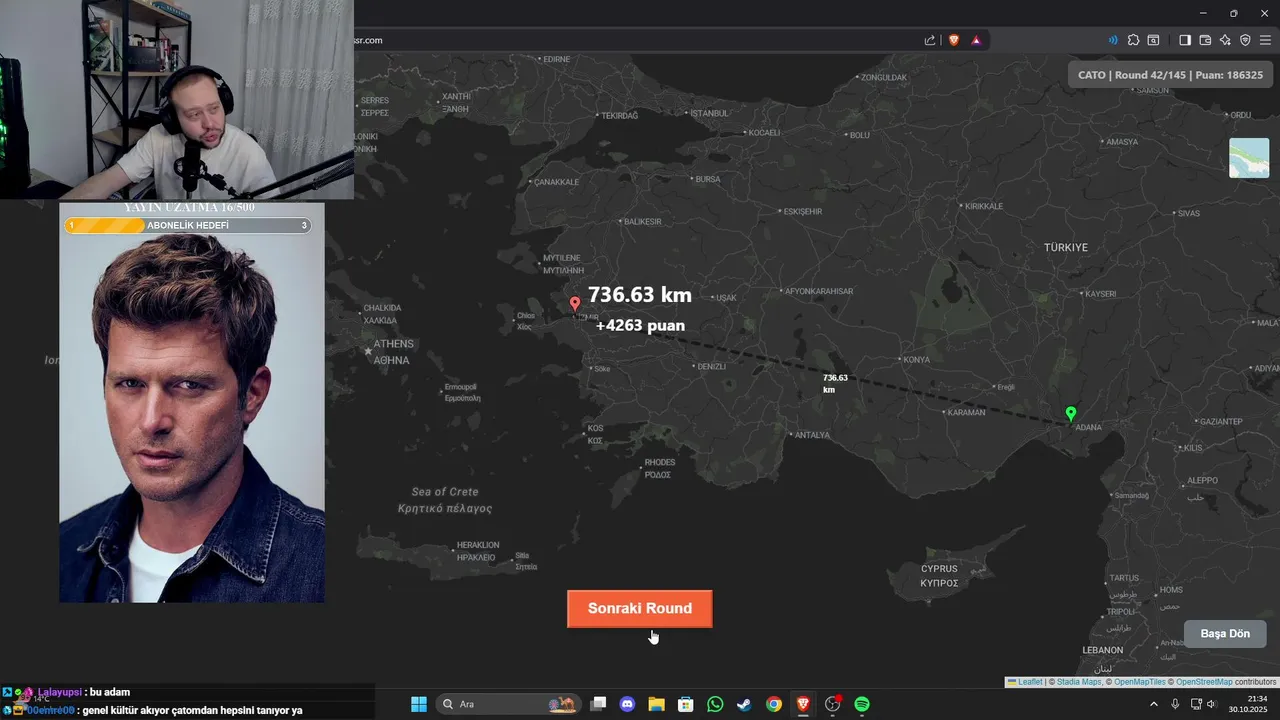Screen dimensions: 1280x720
Task: Open the Brave Wallet icon
Action: pyautogui.click(x=1205, y=40)
